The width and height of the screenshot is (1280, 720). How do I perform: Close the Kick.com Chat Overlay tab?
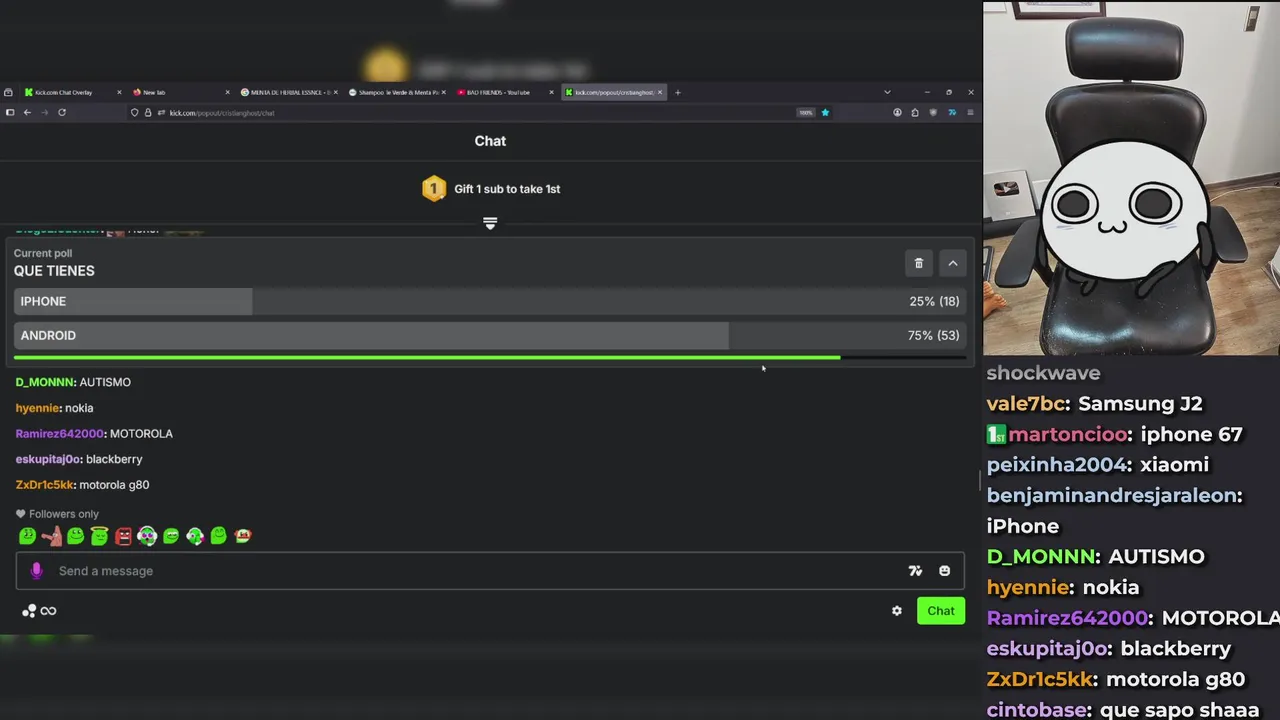point(119,92)
